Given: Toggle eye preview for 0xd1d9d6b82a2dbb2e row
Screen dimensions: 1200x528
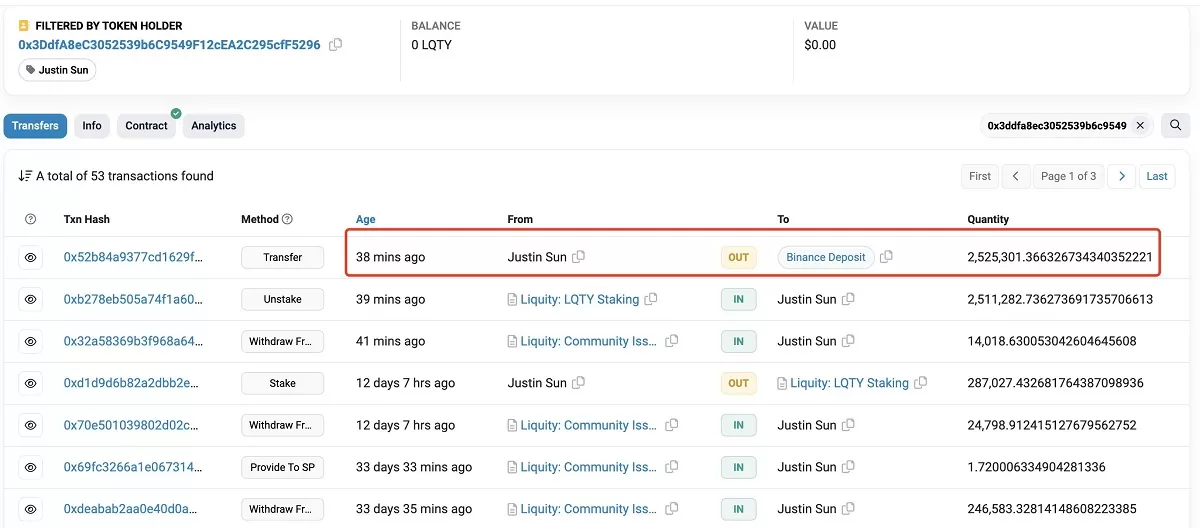Looking at the screenshot, I should (30, 383).
